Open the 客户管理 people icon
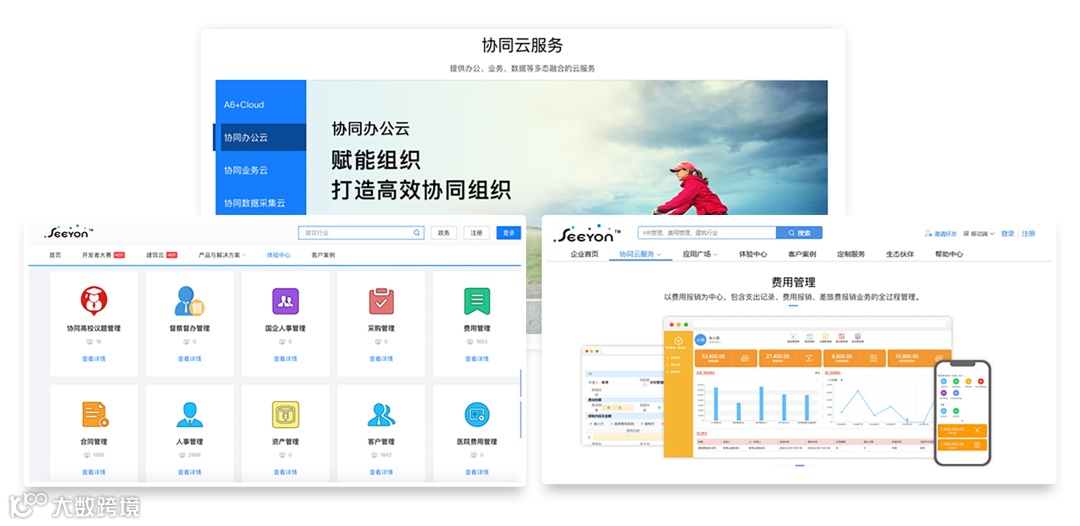This screenshot has height=526, width=1080. 381,414
